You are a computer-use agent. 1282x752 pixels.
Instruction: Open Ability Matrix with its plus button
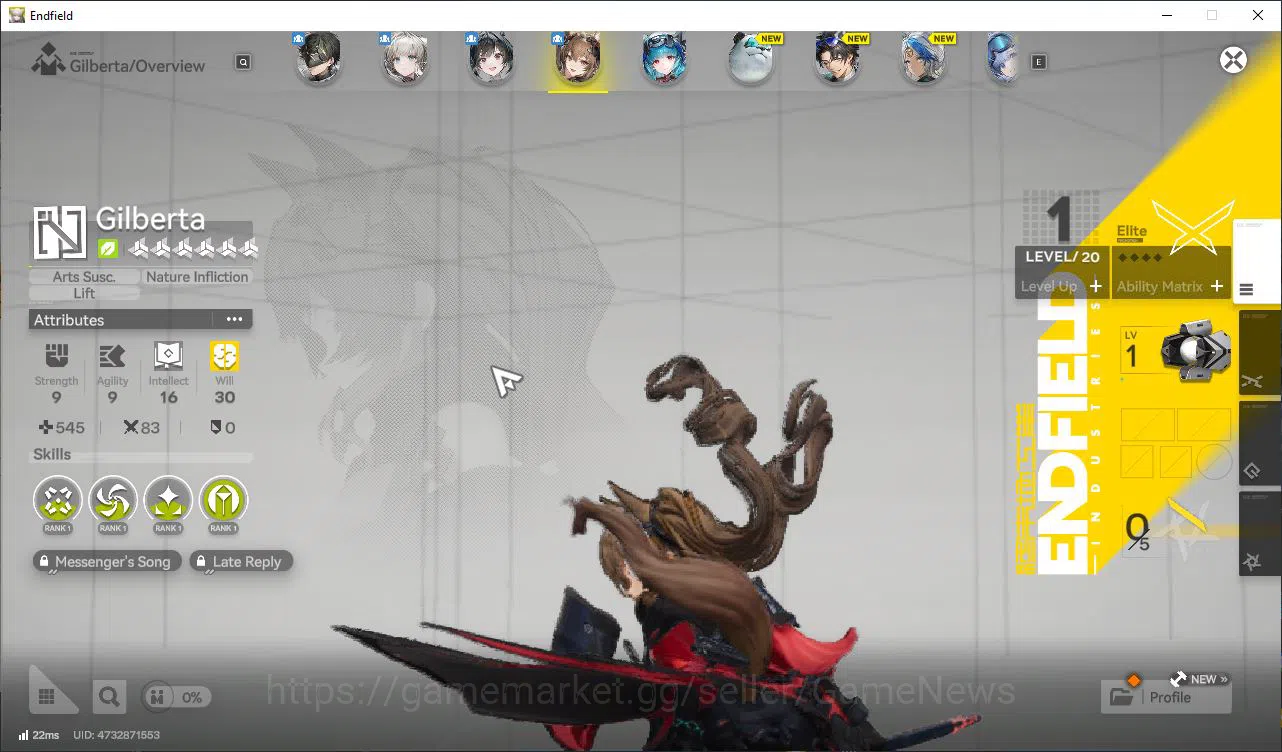(1217, 286)
